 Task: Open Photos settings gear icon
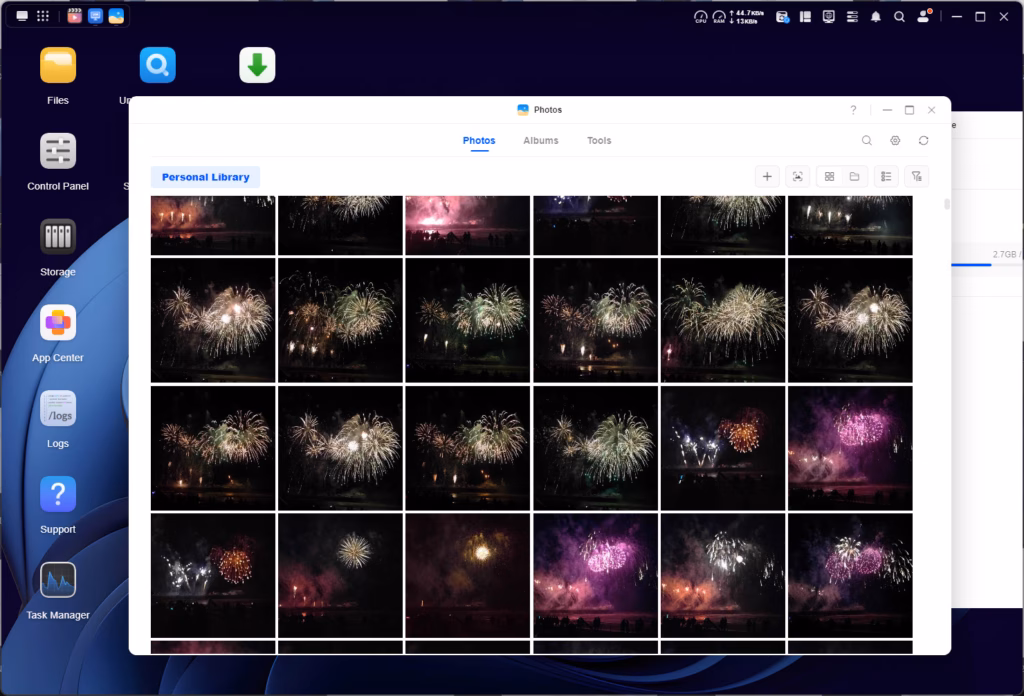[x=895, y=141]
